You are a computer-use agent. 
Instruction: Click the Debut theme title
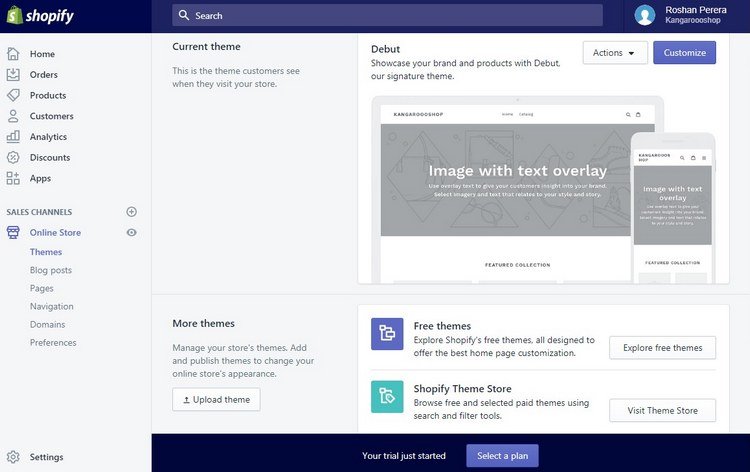click(386, 49)
